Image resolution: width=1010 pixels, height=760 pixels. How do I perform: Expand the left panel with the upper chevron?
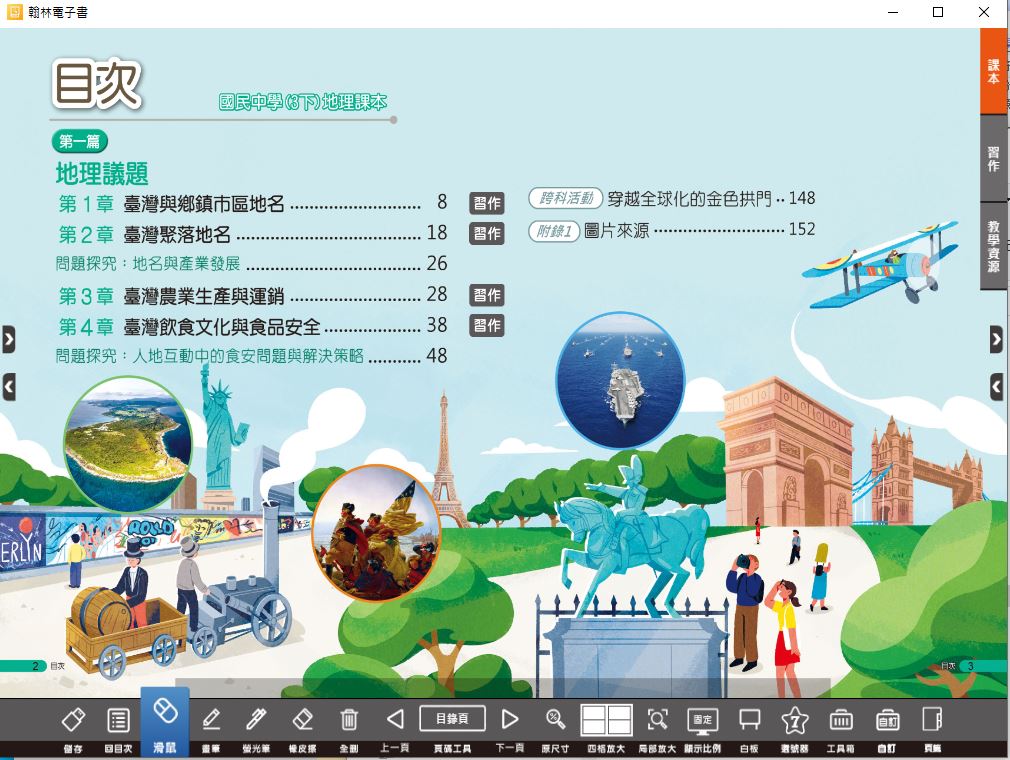[8, 340]
